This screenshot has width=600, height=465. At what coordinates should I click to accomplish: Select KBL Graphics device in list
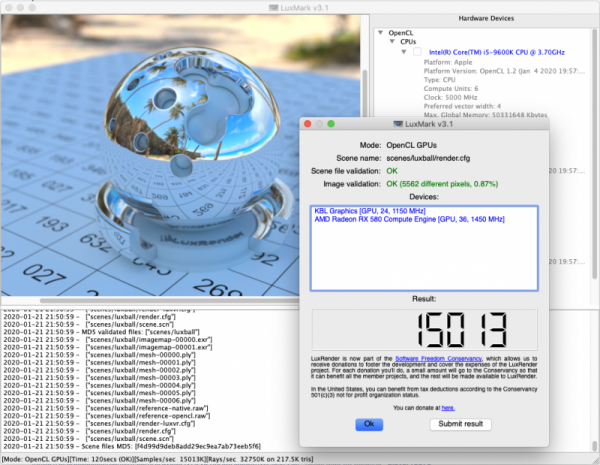point(370,211)
